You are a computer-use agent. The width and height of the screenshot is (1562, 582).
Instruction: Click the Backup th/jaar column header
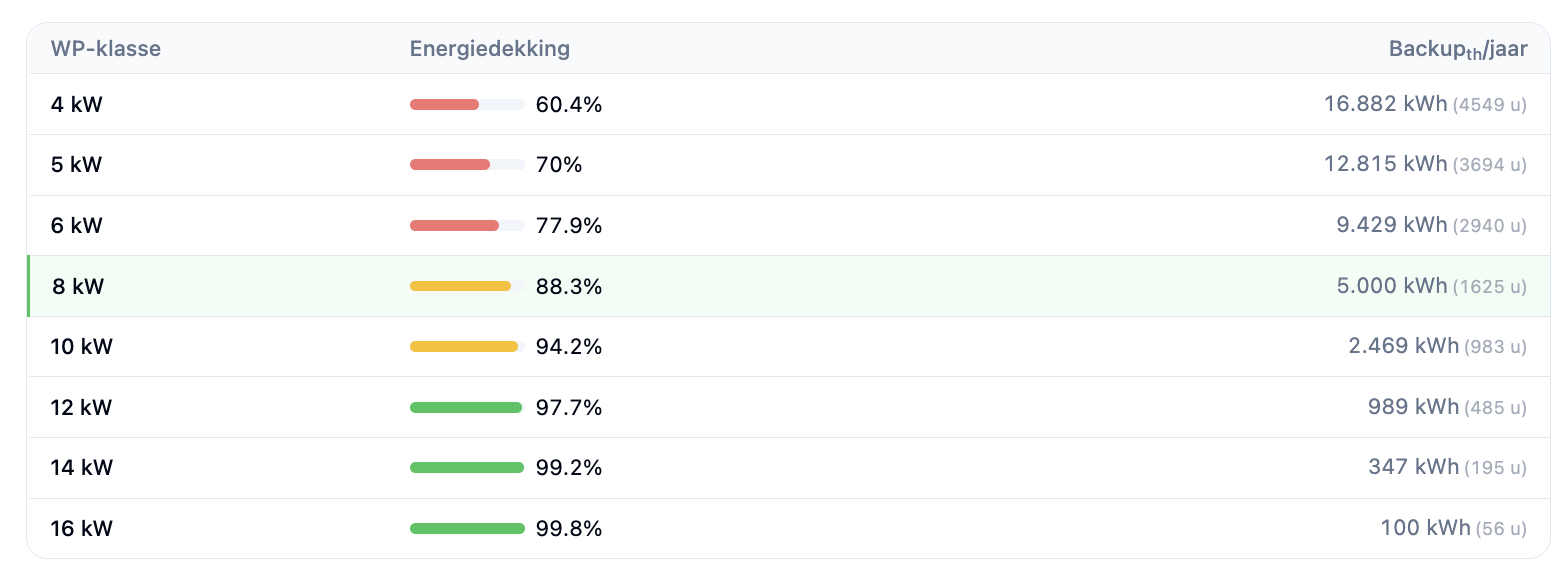(x=1458, y=49)
